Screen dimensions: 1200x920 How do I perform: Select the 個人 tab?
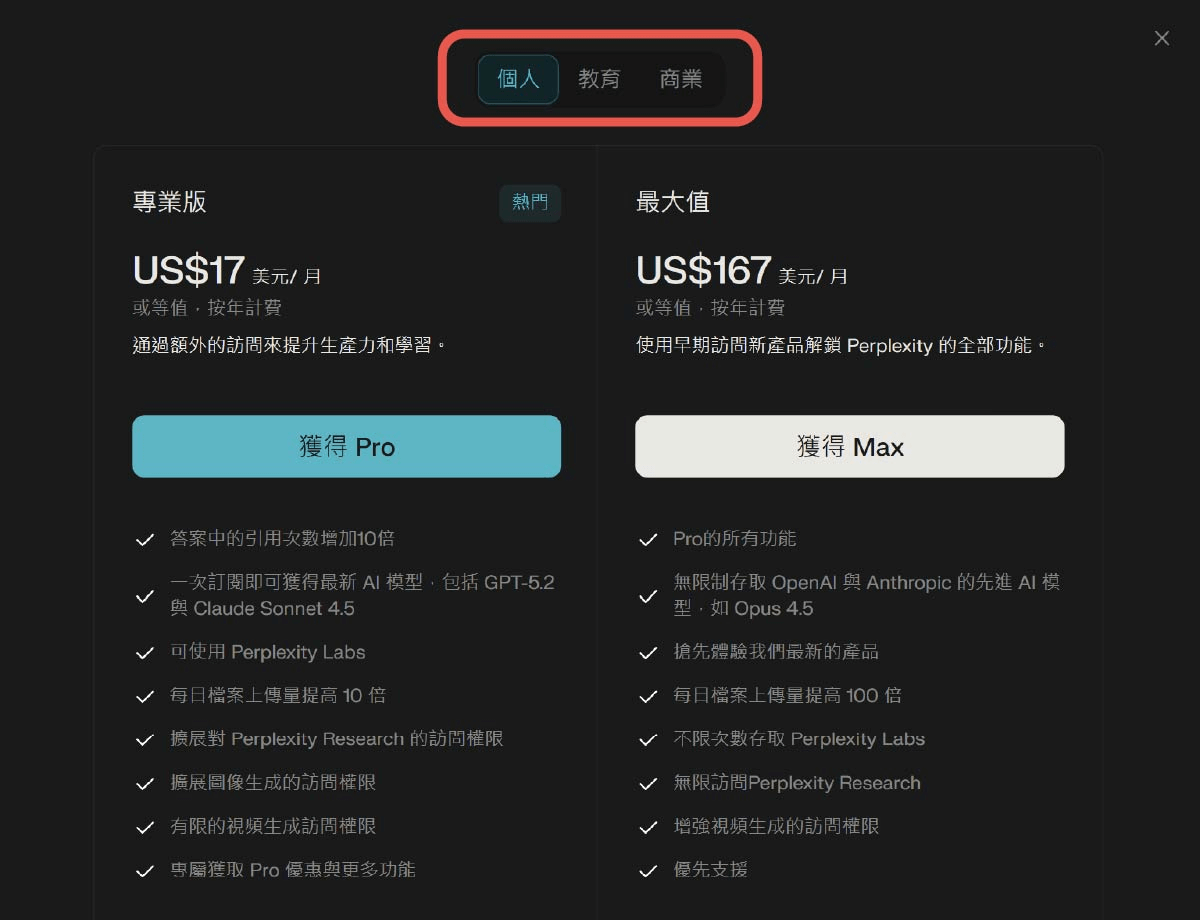pyautogui.click(x=517, y=79)
